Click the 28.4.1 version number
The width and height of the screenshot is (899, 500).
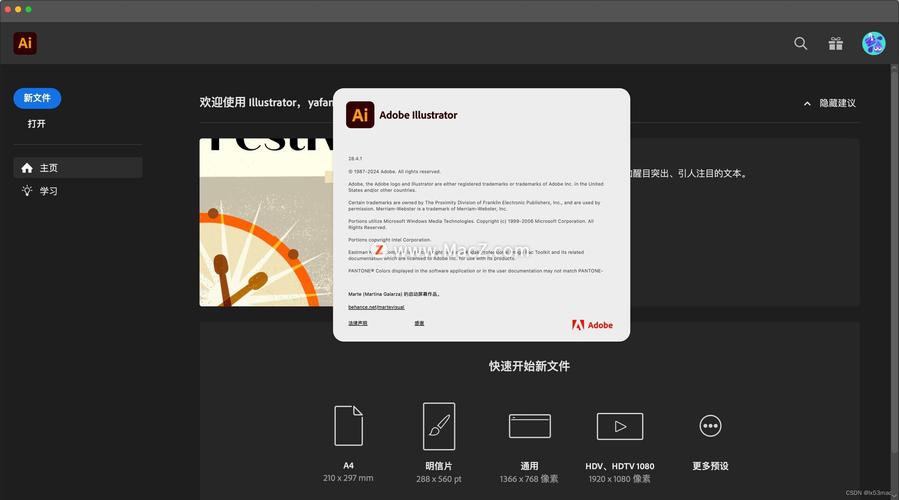point(355,158)
